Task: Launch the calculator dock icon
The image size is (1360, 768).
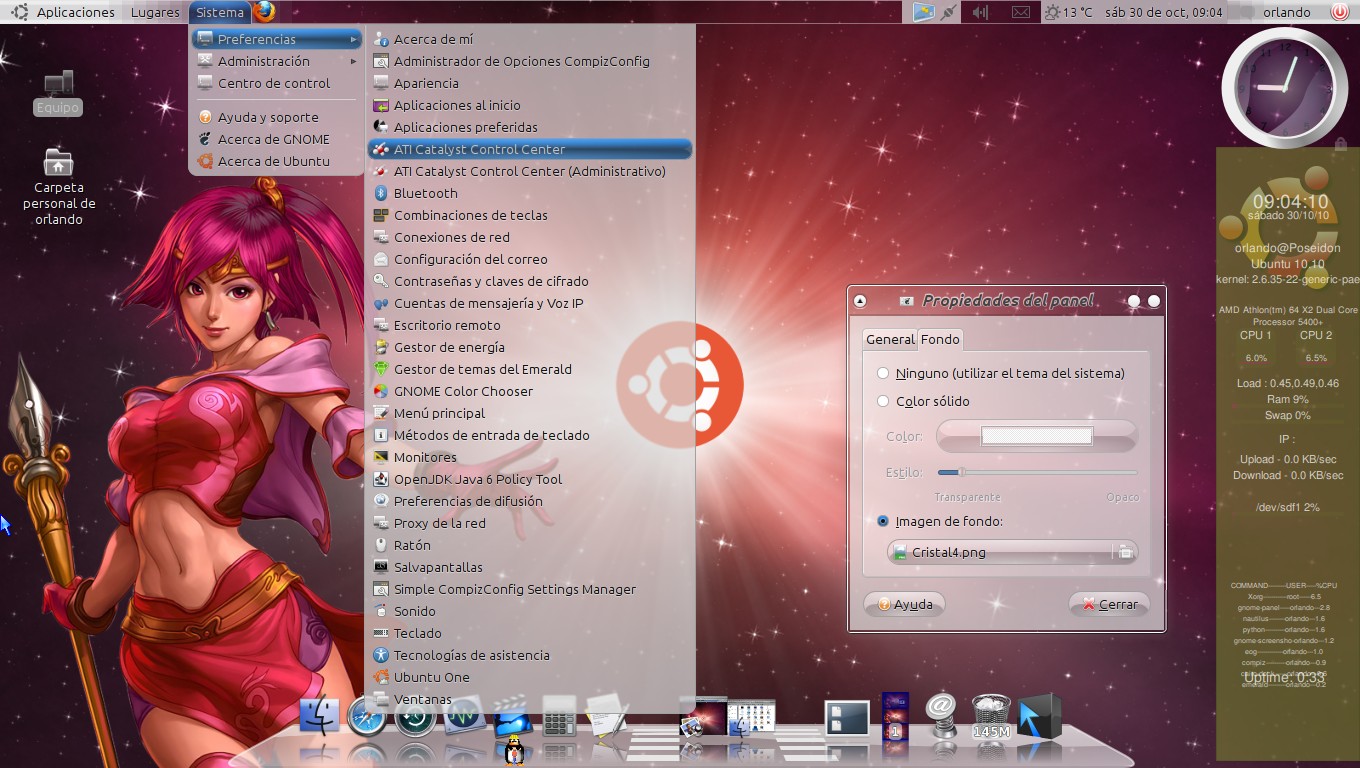Action: tap(559, 717)
